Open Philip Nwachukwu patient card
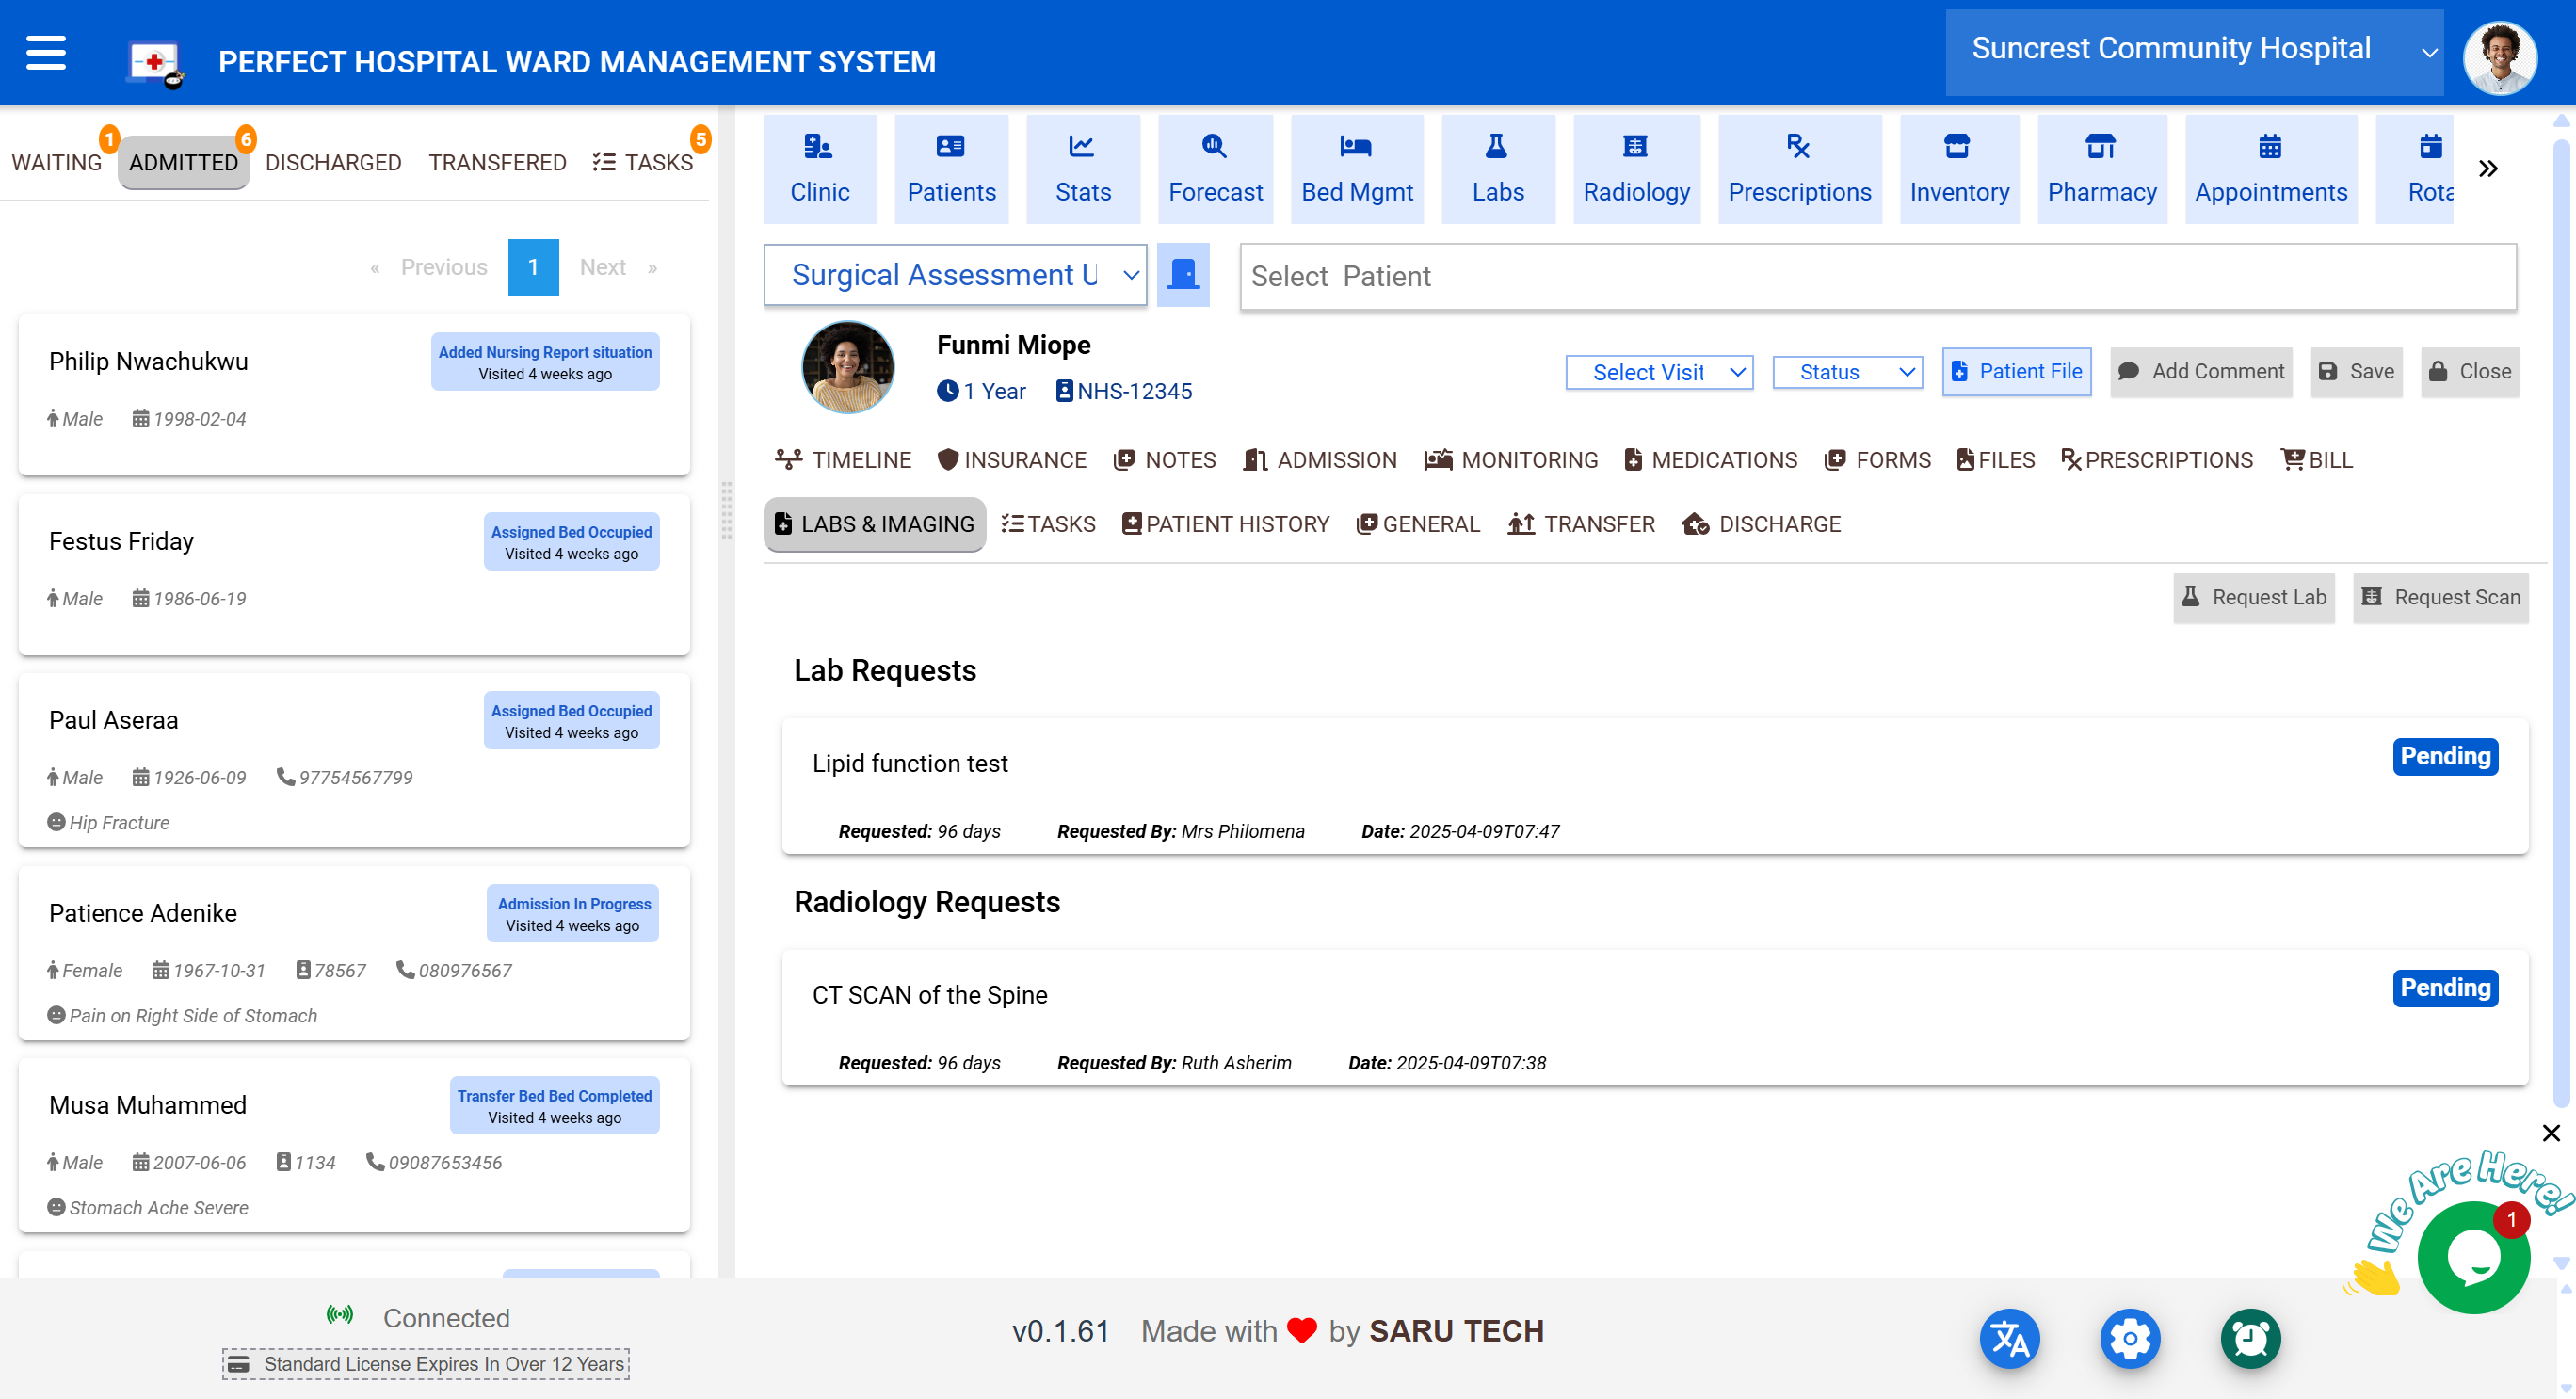The height and width of the screenshot is (1399, 2576). 354,395
